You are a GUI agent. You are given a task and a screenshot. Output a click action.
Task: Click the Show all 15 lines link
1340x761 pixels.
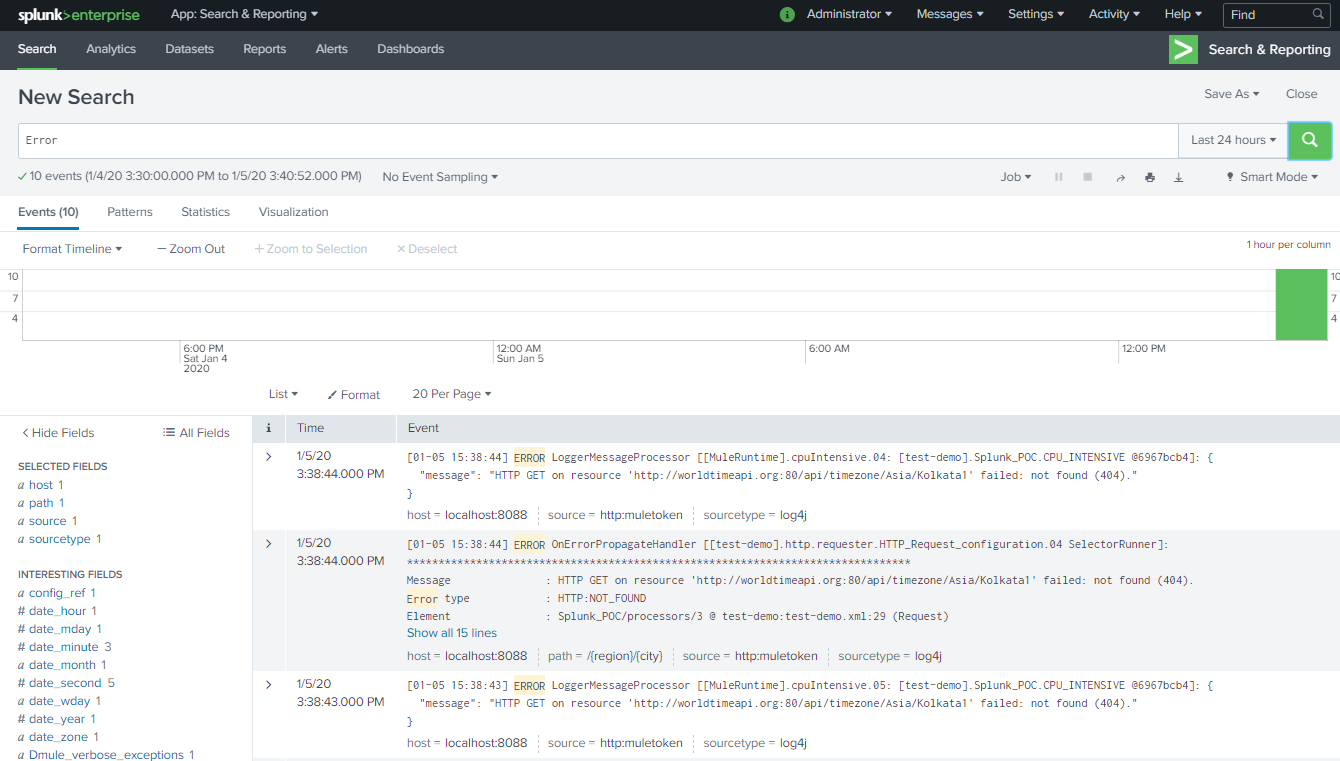pyautogui.click(x=451, y=633)
